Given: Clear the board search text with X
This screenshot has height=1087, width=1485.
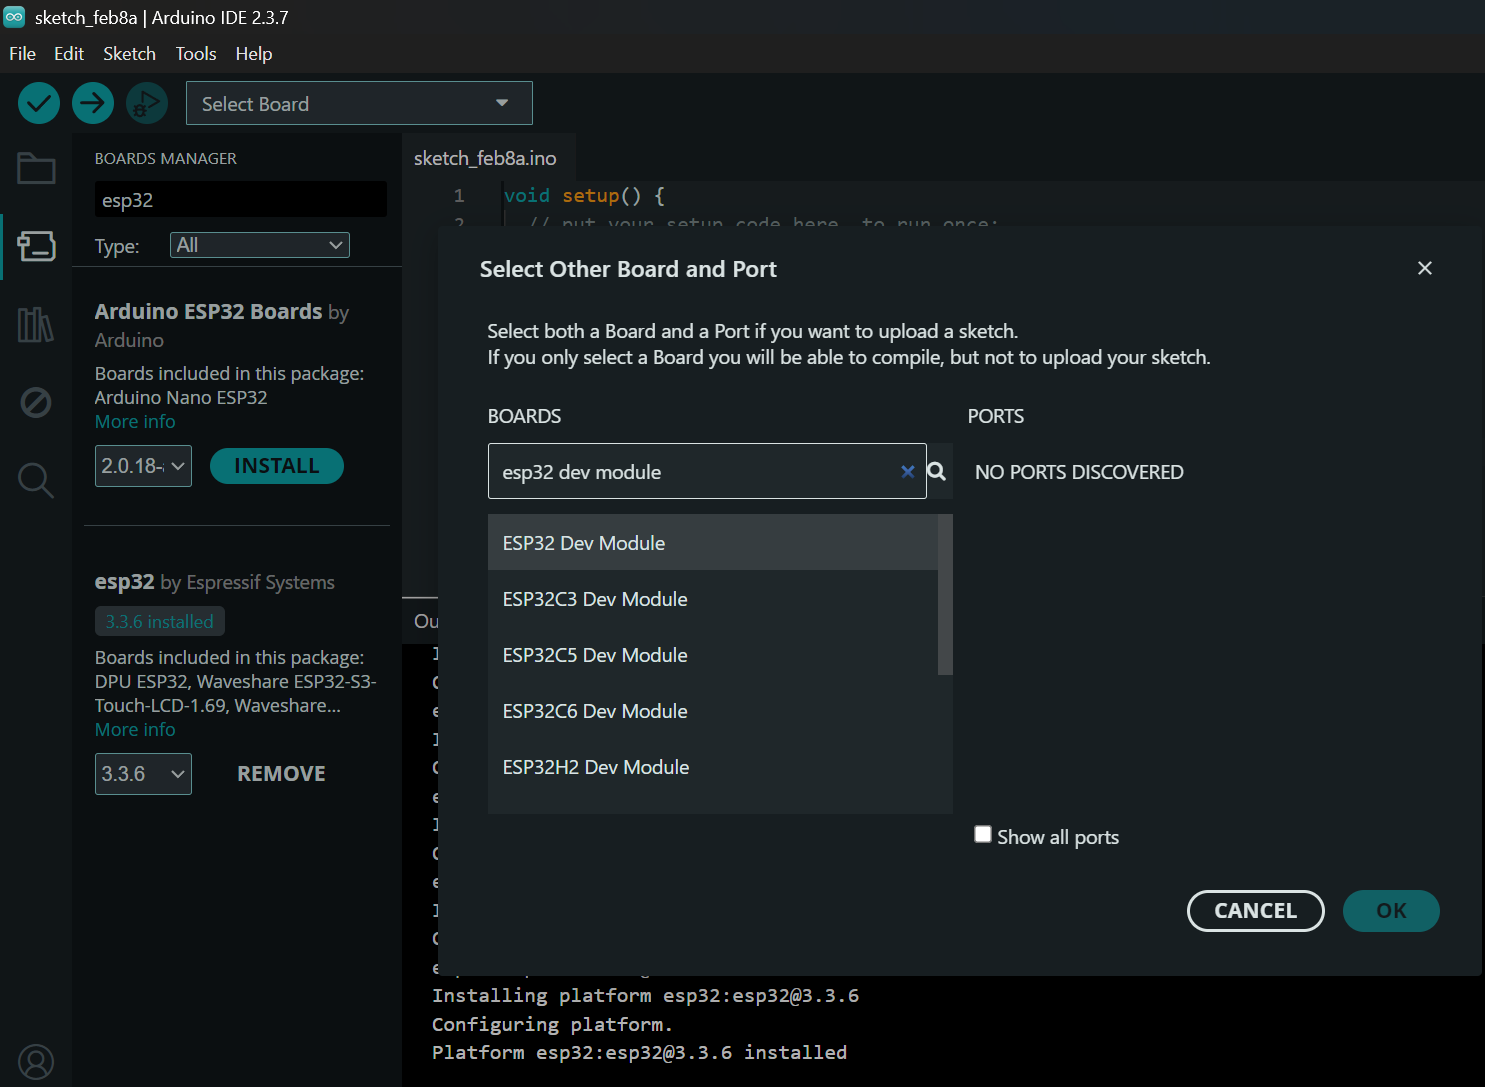Looking at the screenshot, I should pyautogui.click(x=907, y=471).
